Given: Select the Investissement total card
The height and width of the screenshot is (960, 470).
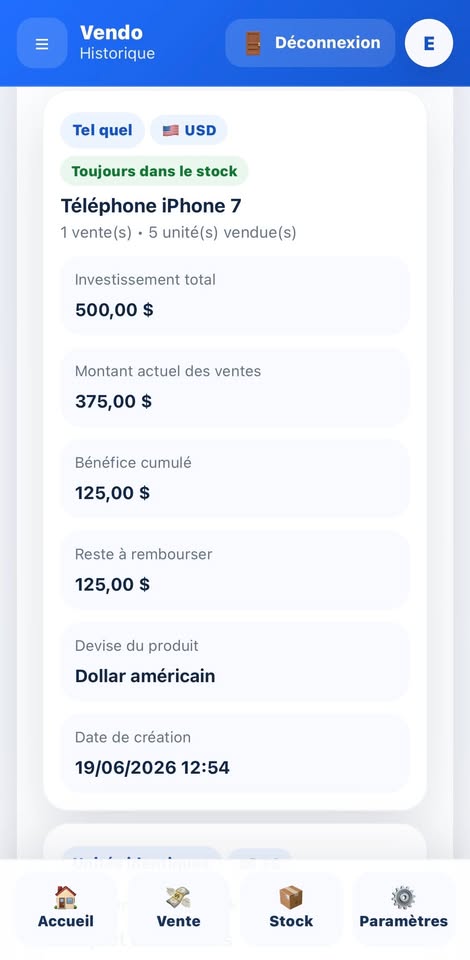Looking at the screenshot, I should click(235, 296).
